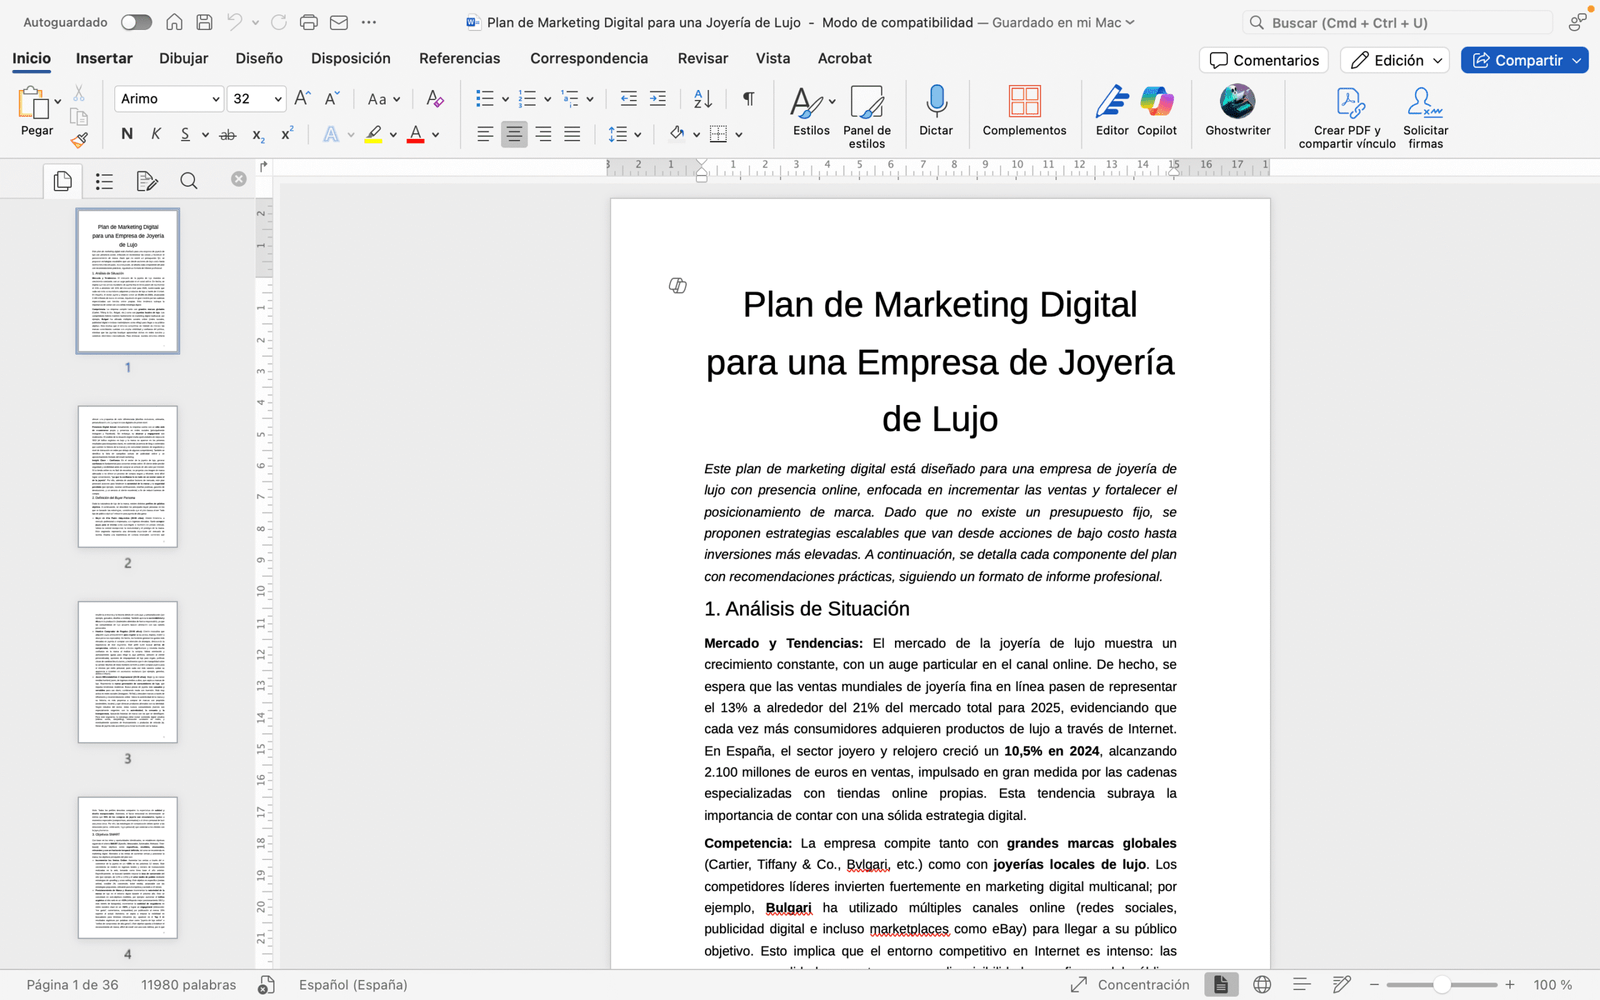
Task: Launch the Ghostwriter add-in
Action: (x=1237, y=102)
